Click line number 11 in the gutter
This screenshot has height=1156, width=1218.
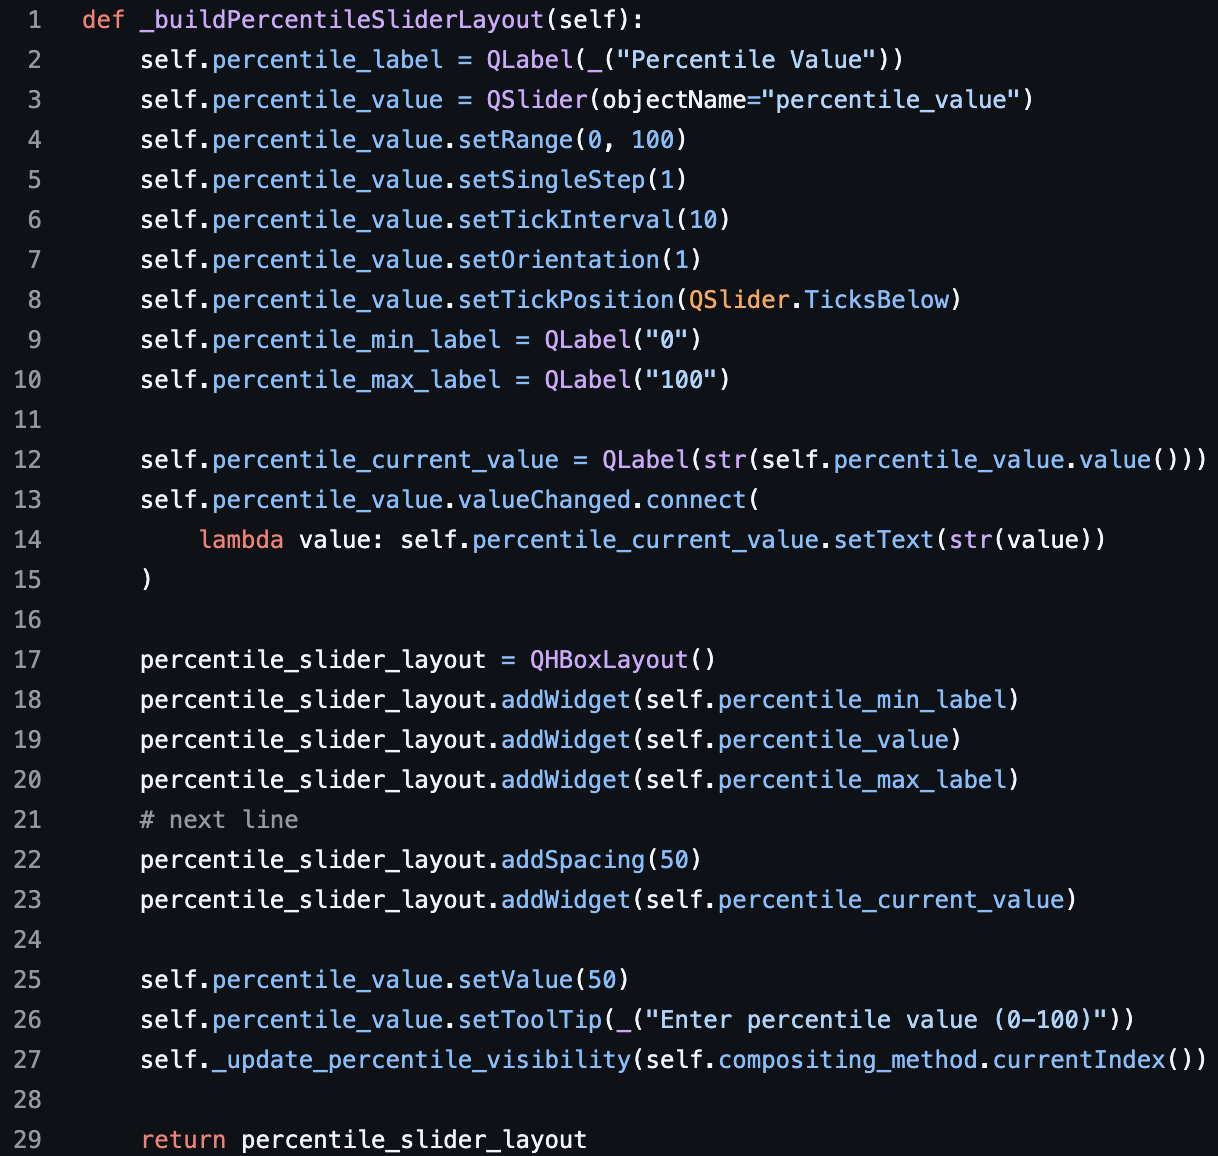coord(28,420)
